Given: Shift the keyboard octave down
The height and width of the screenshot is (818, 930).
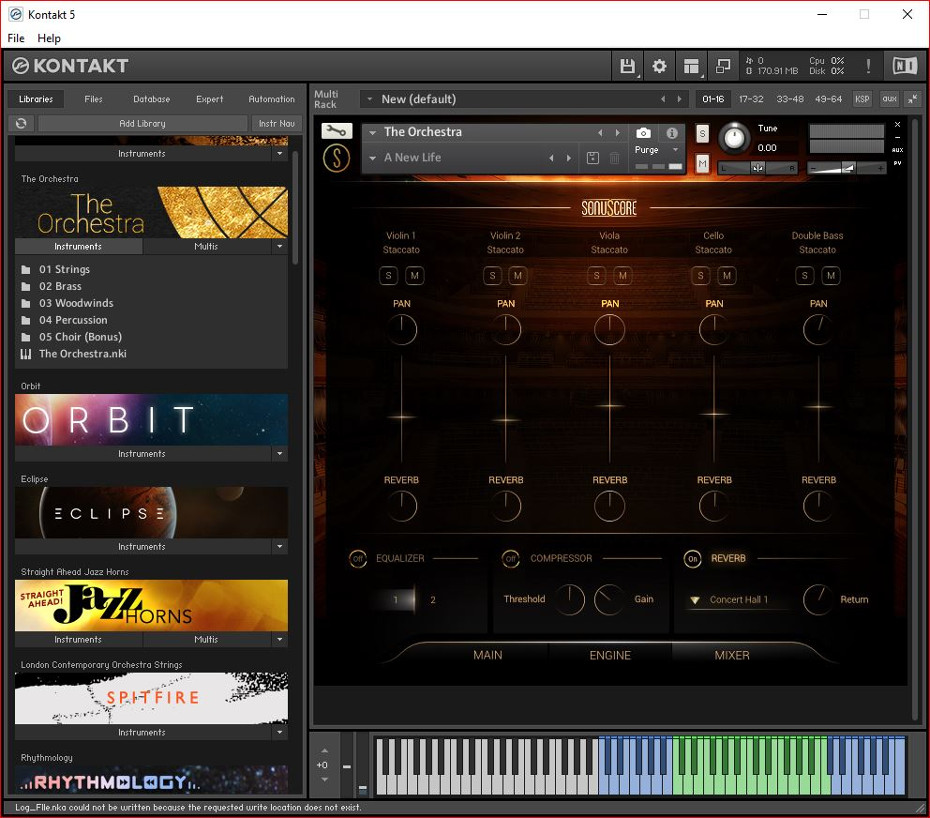Looking at the screenshot, I should pyautogui.click(x=324, y=779).
